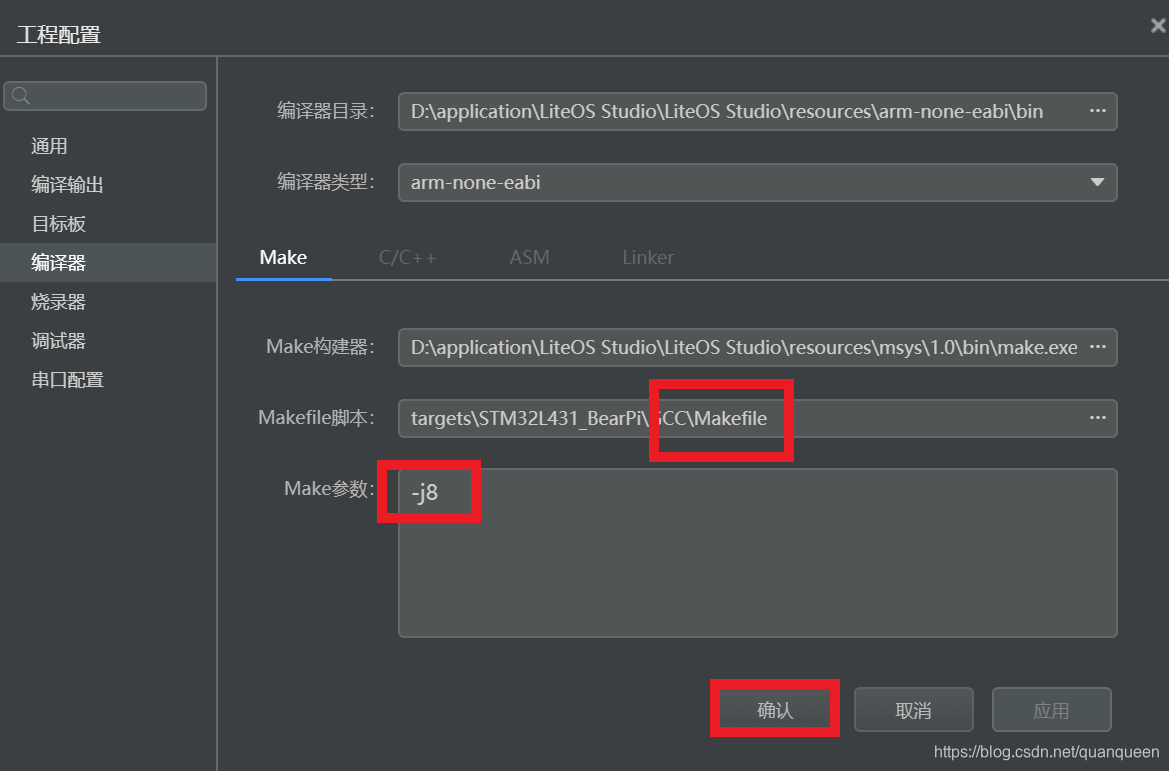Click the 应用 apply button
The image size is (1169, 771).
point(1051,710)
